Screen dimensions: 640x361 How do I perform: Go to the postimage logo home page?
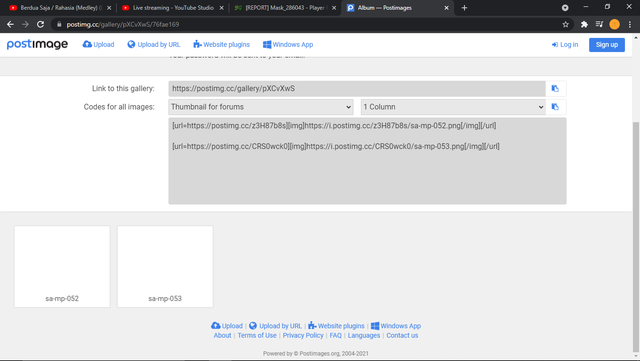37,44
